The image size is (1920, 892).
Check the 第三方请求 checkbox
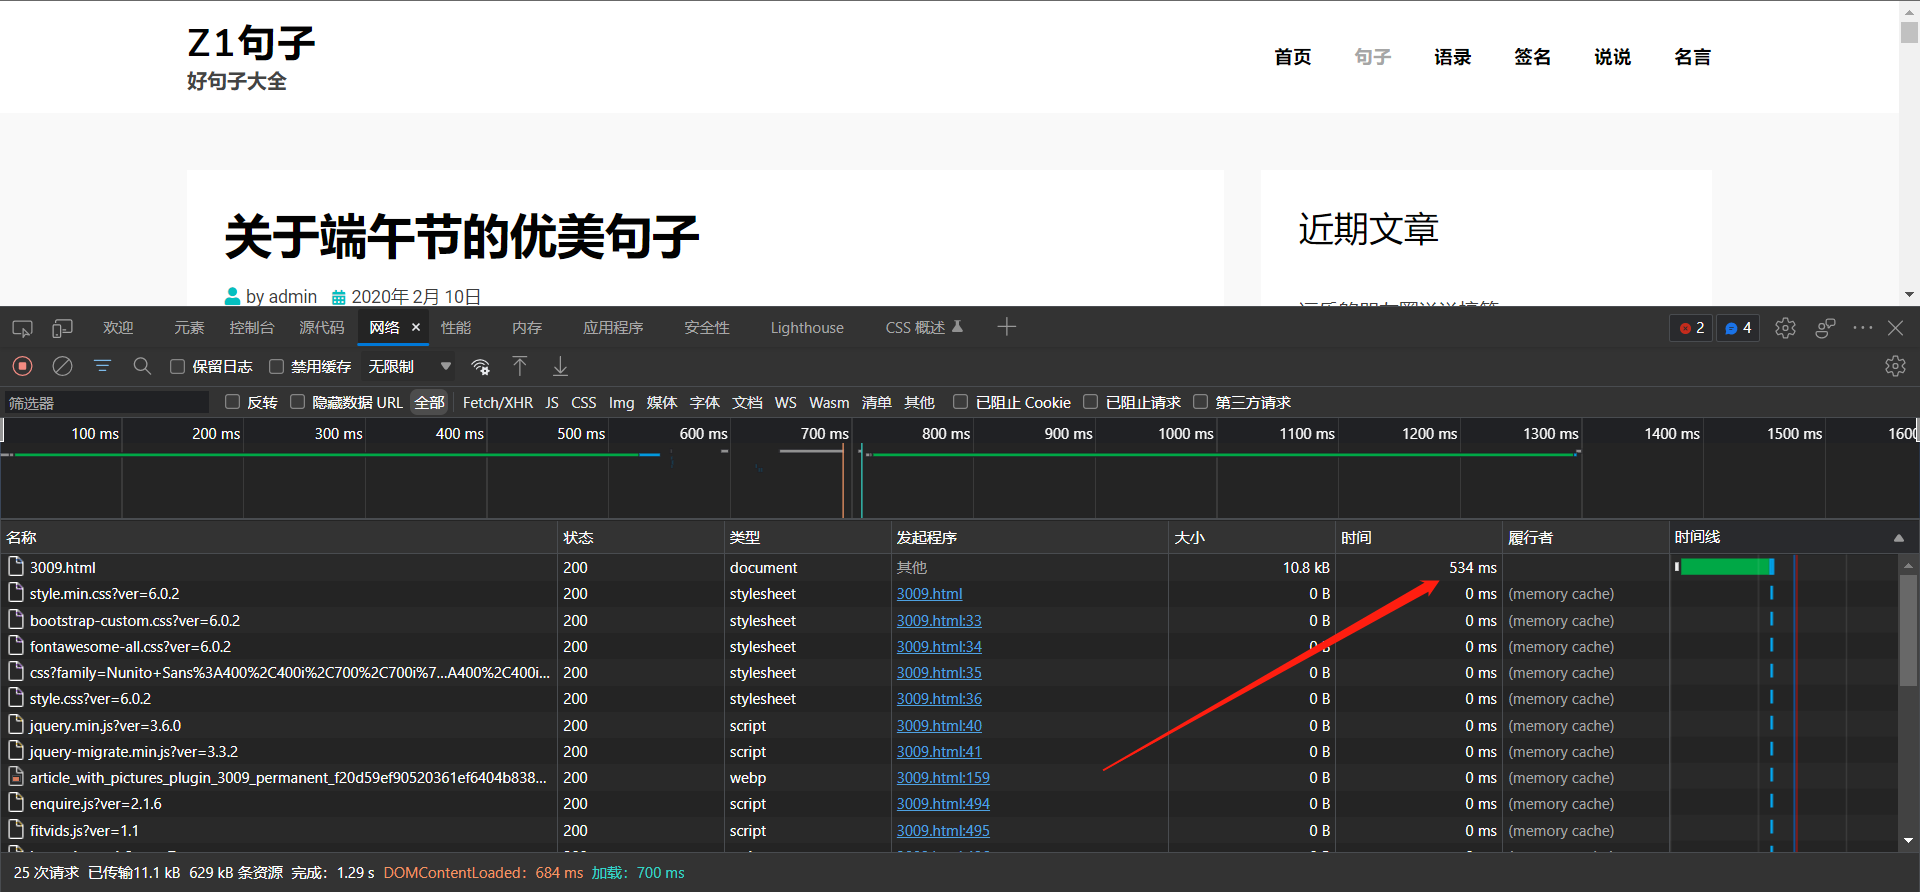pos(1200,402)
